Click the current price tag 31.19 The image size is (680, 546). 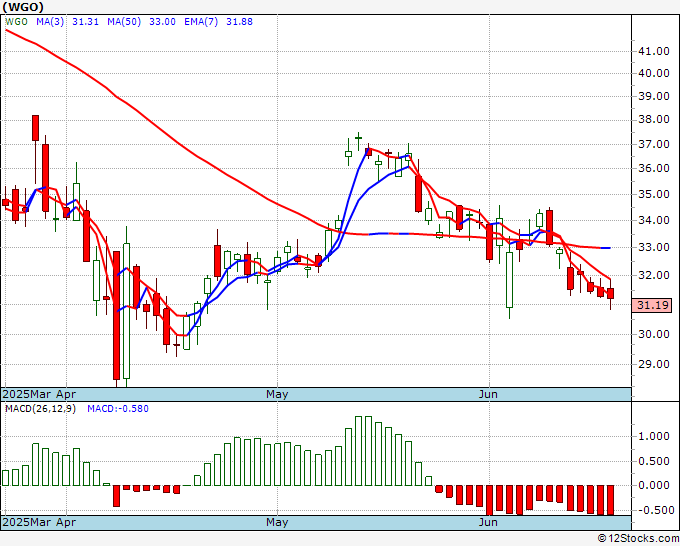pos(651,305)
